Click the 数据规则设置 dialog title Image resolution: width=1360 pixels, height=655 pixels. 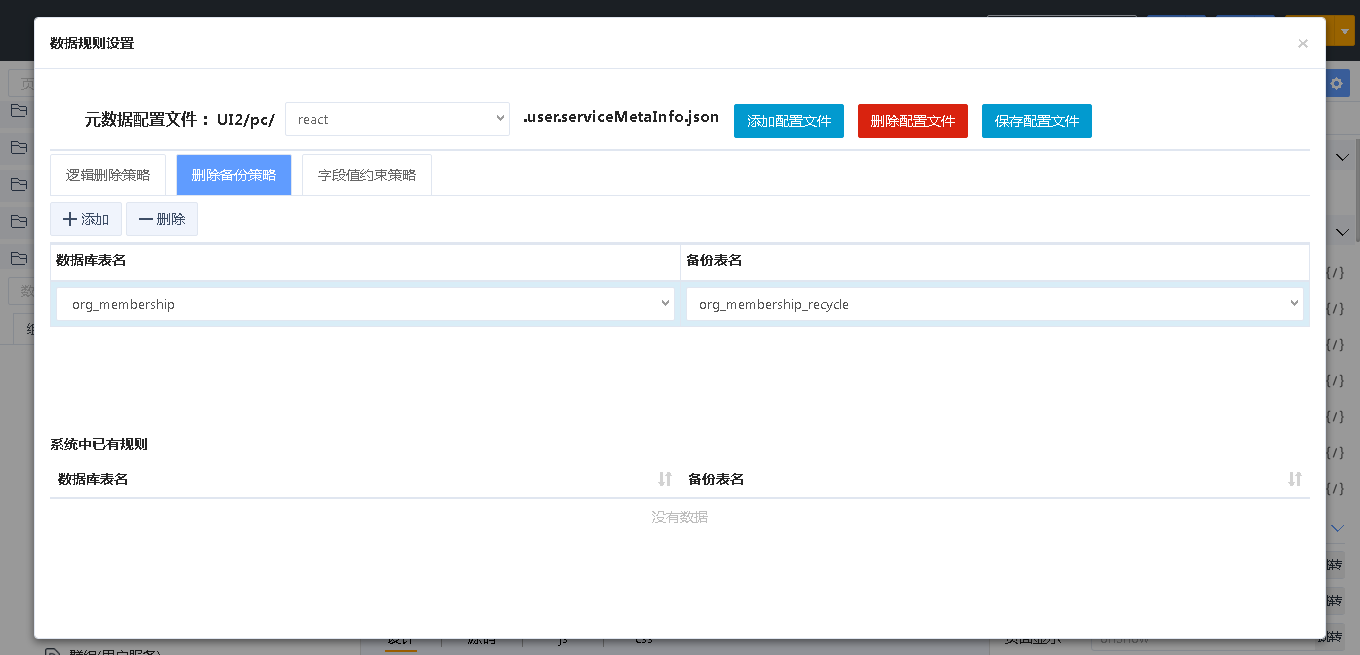pos(92,43)
